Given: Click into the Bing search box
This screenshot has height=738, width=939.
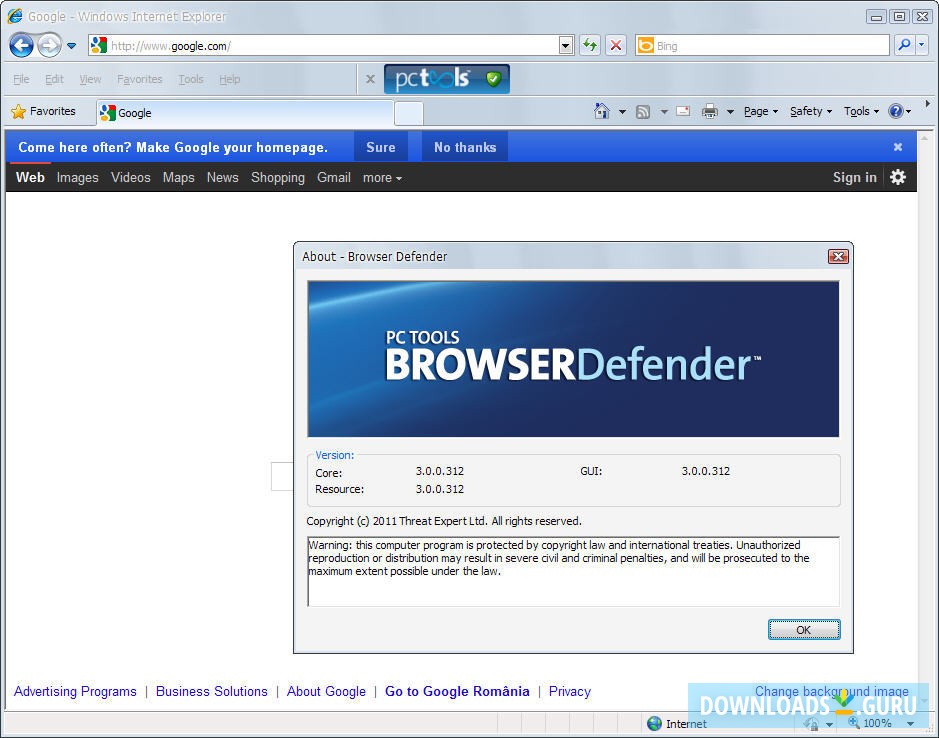Looking at the screenshot, I should click(762, 46).
